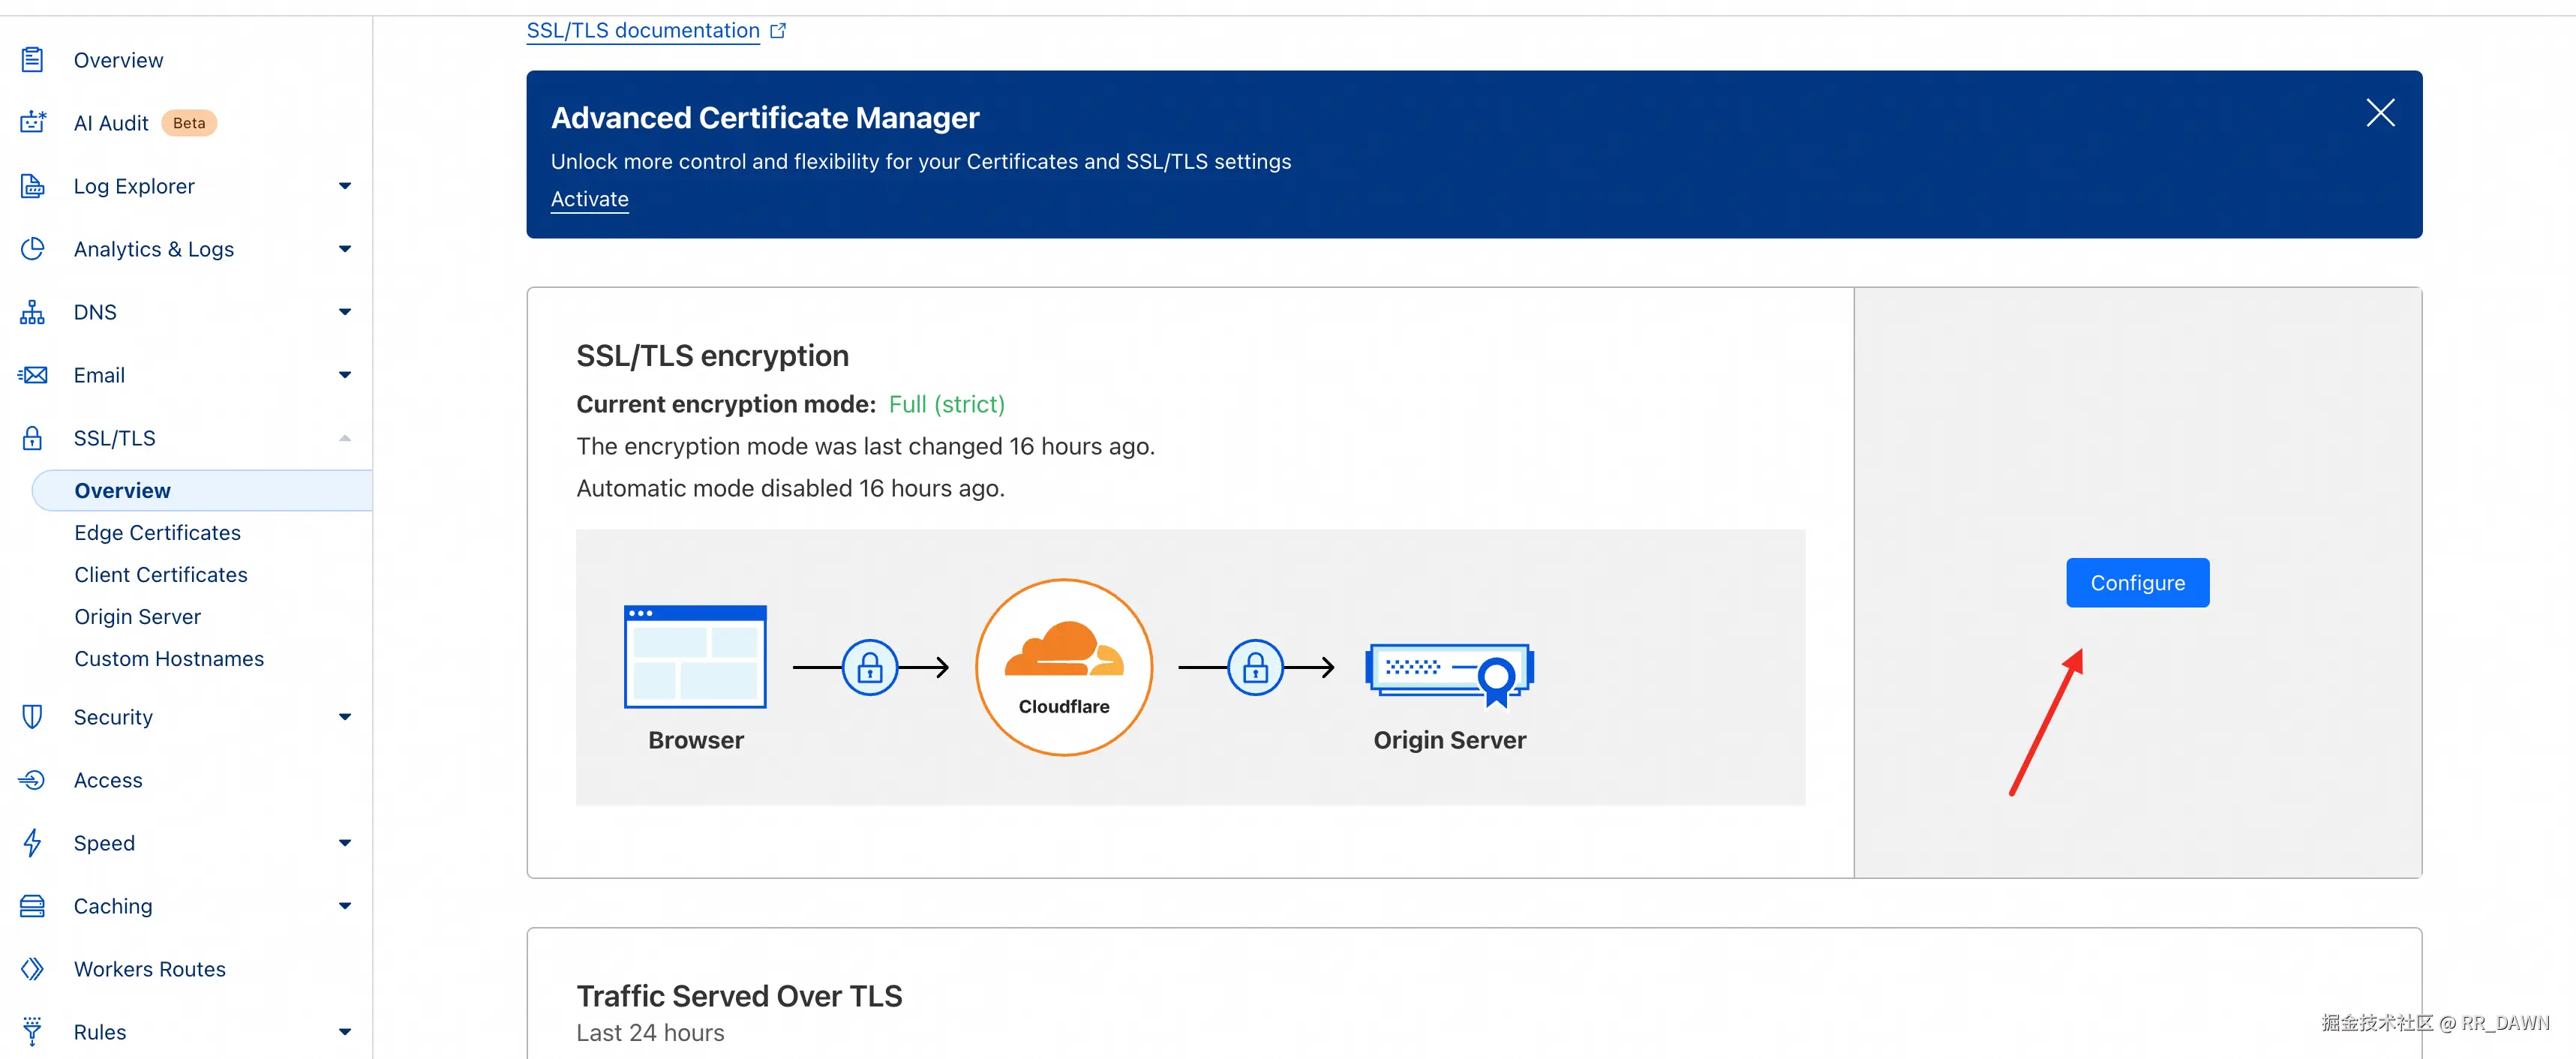2576x1059 pixels.
Task: Expand the Rules dropdown arrow
Action: pos(345,1032)
